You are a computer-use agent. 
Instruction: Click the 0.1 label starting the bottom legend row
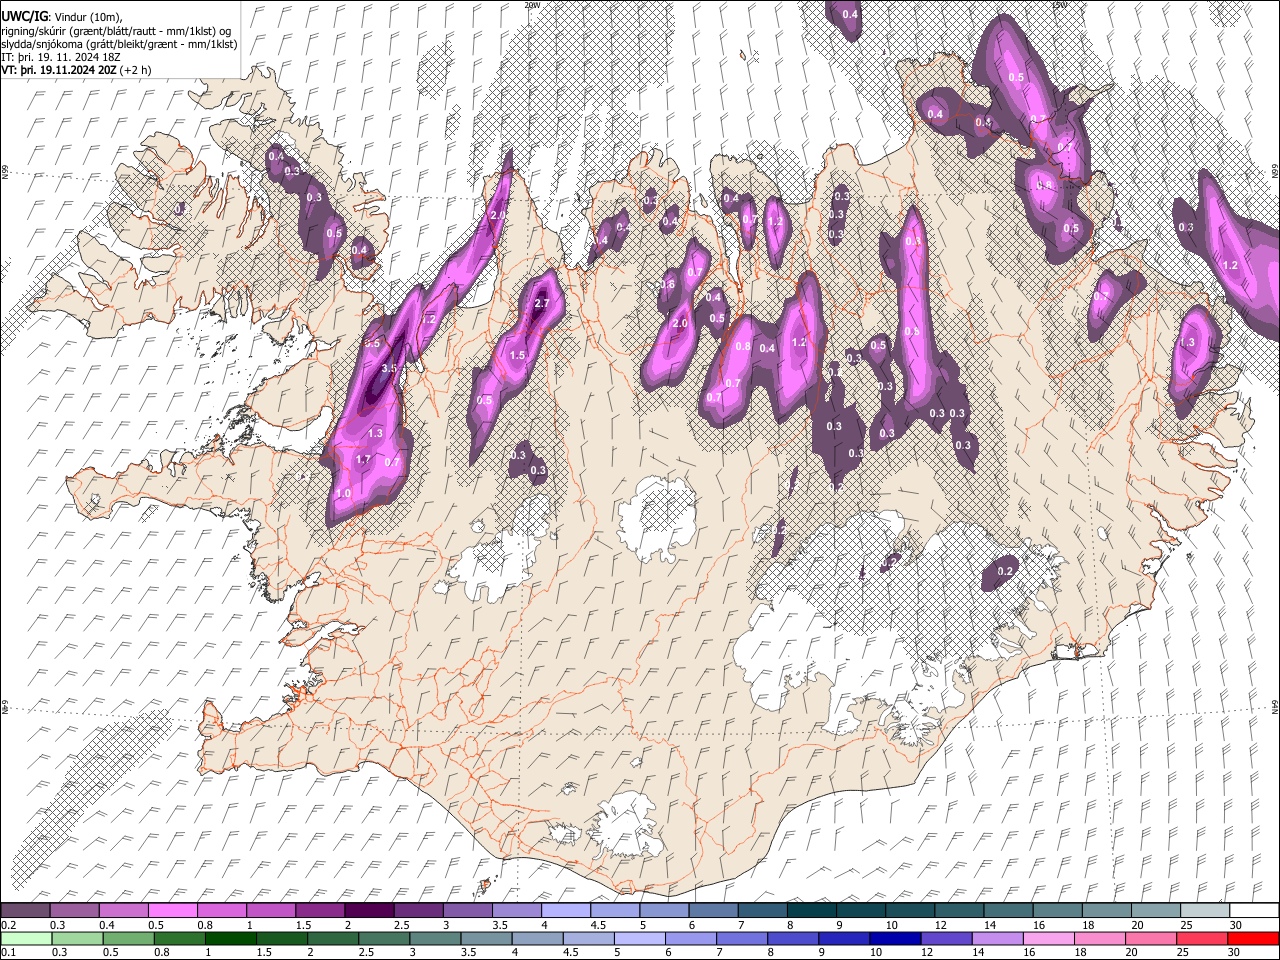point(8,952)
